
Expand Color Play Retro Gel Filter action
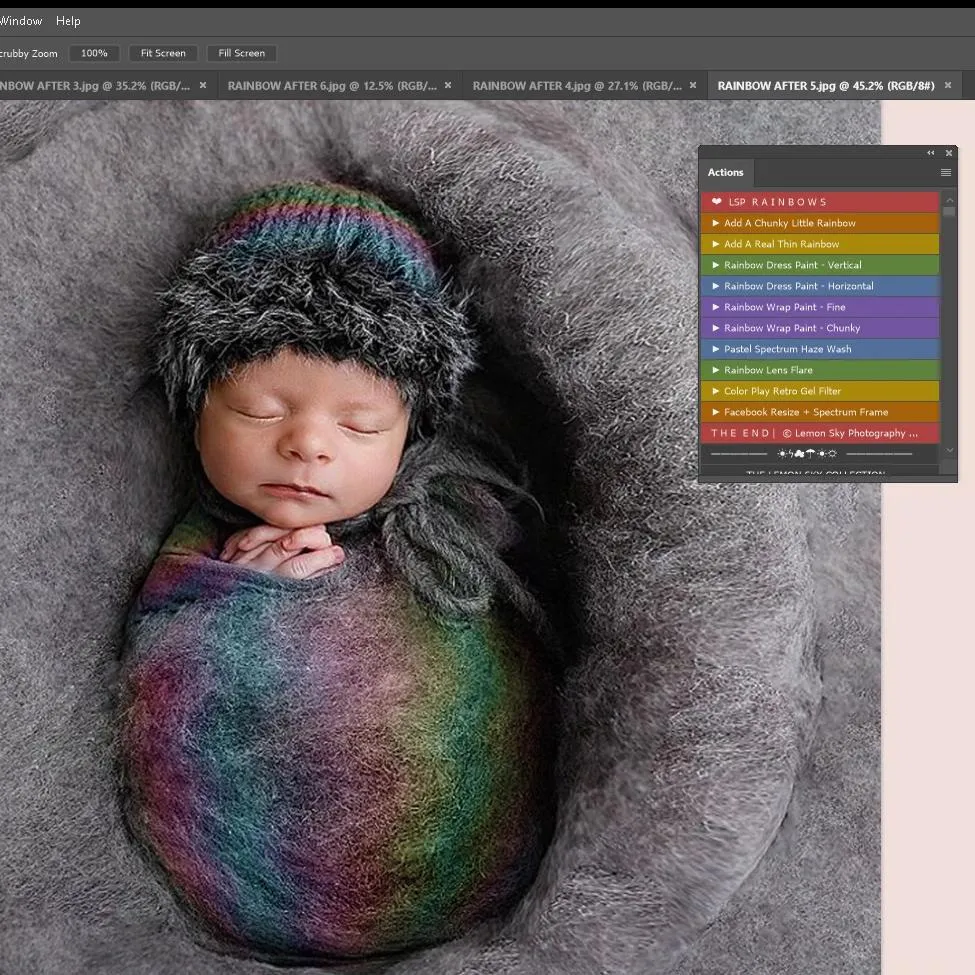click(716, 391)
